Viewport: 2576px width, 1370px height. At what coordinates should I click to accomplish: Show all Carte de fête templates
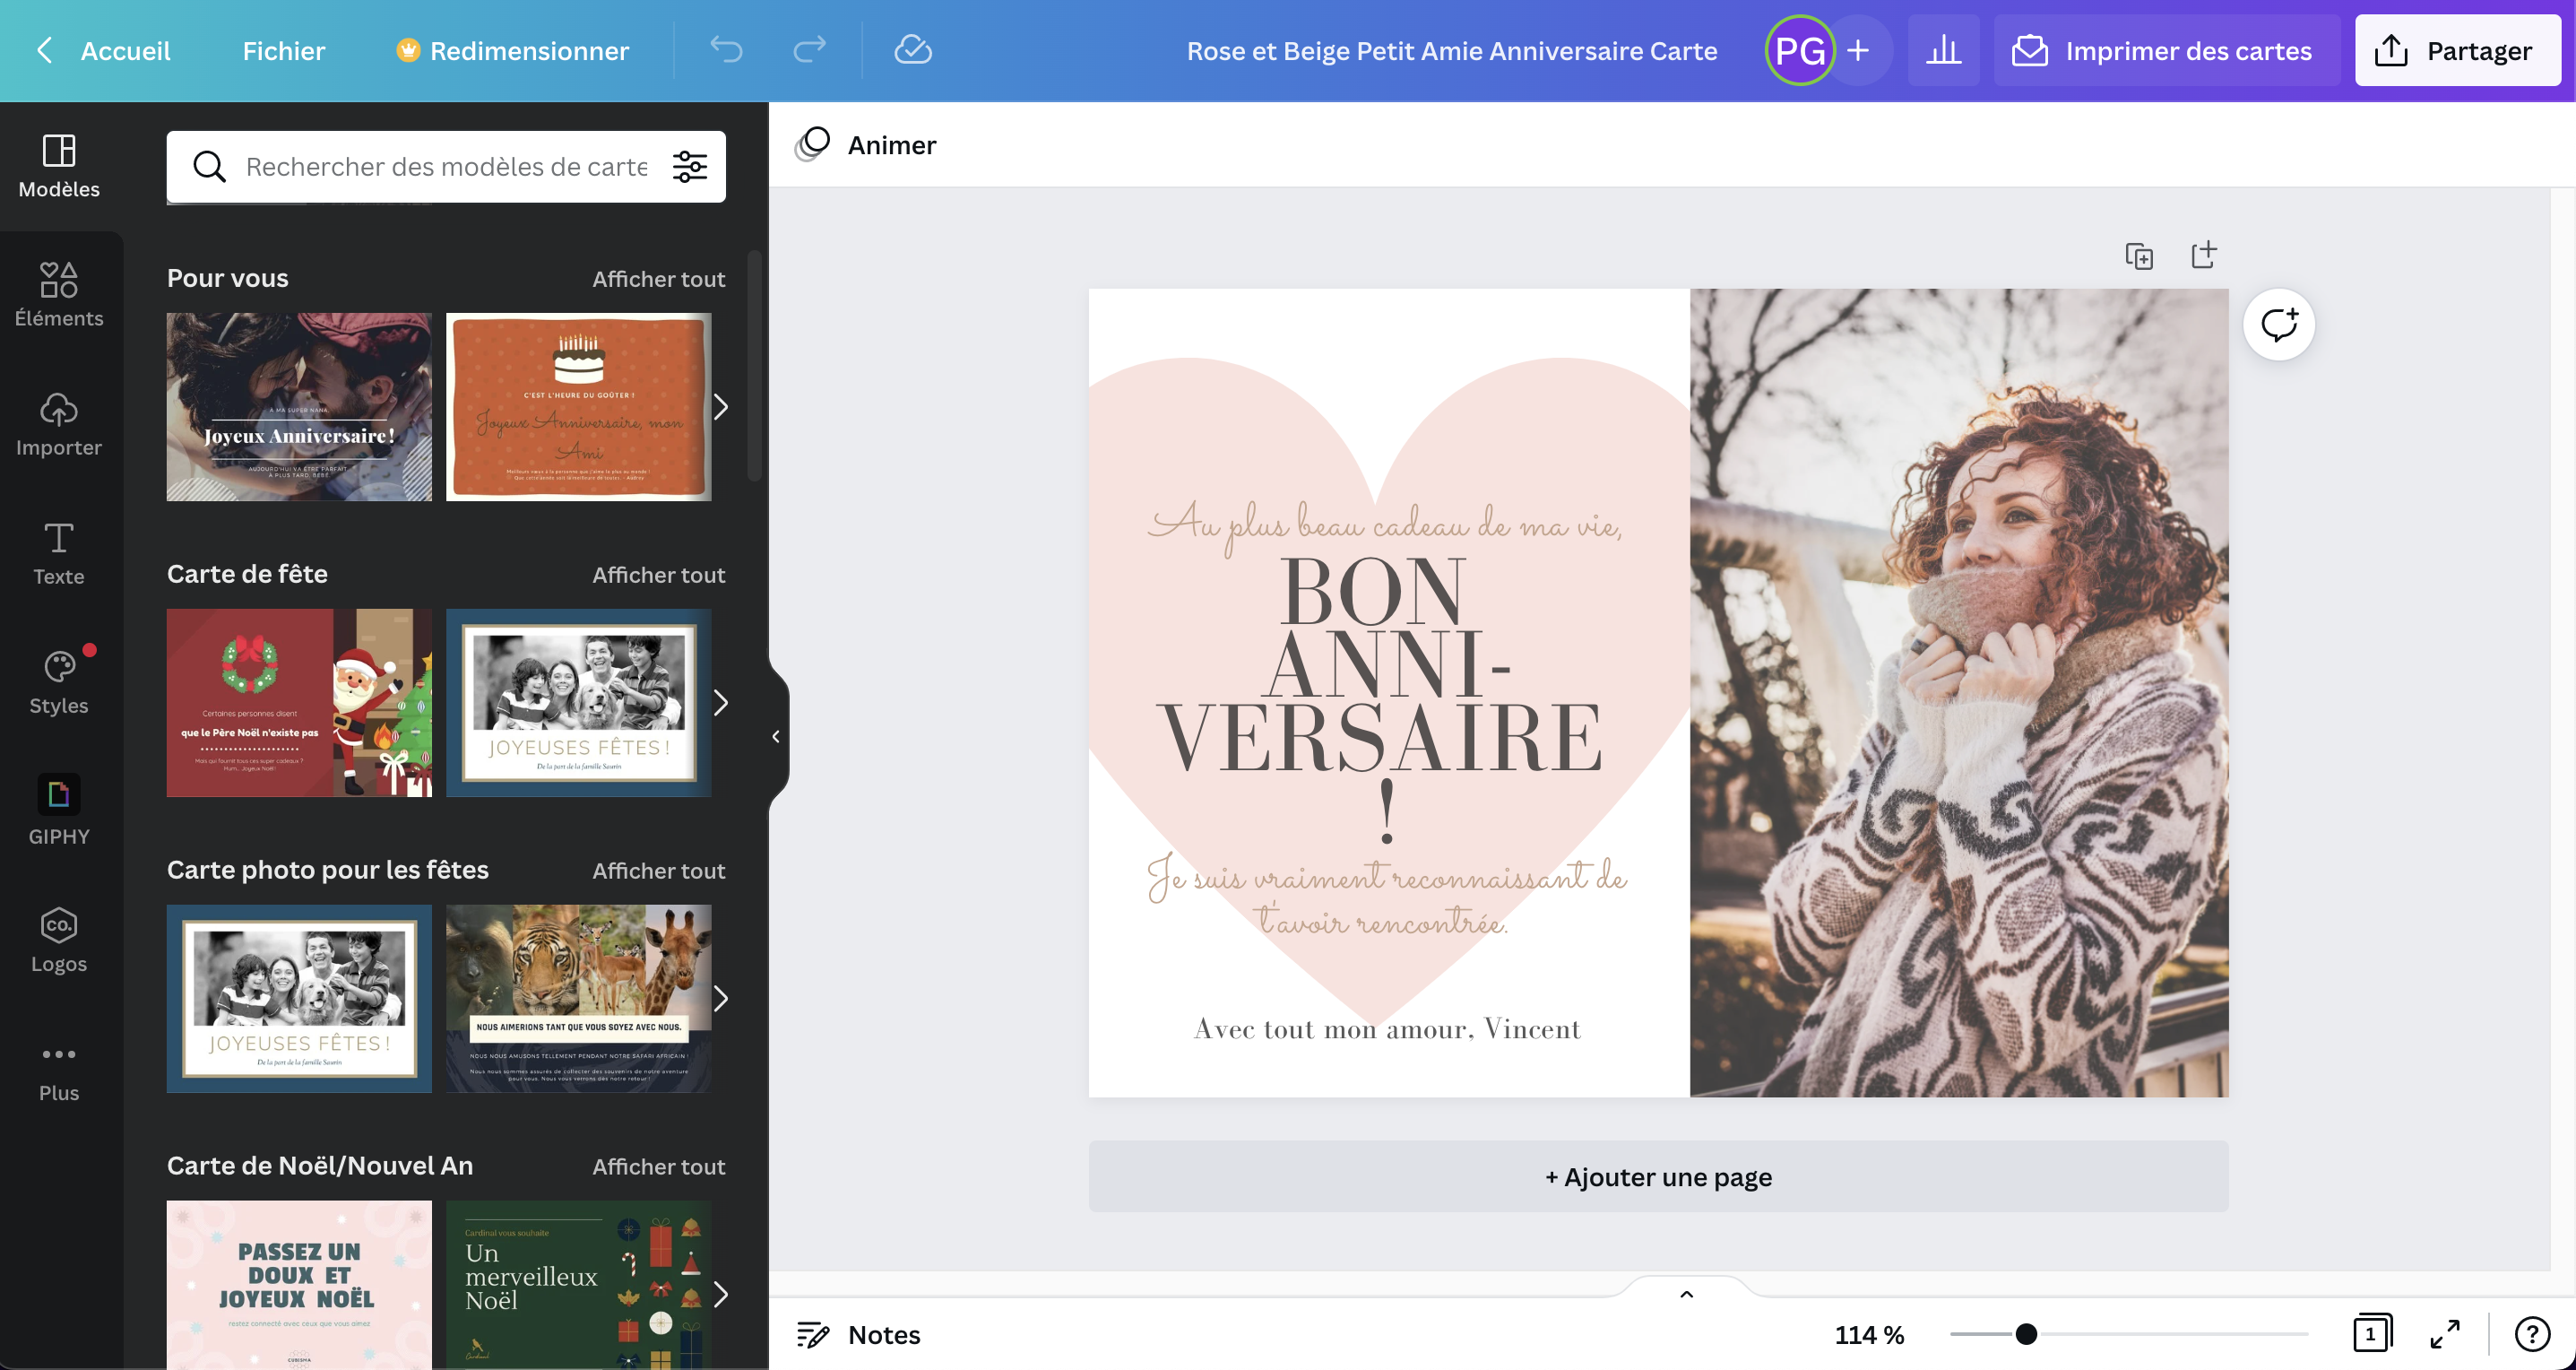click(x=658, y=575)
